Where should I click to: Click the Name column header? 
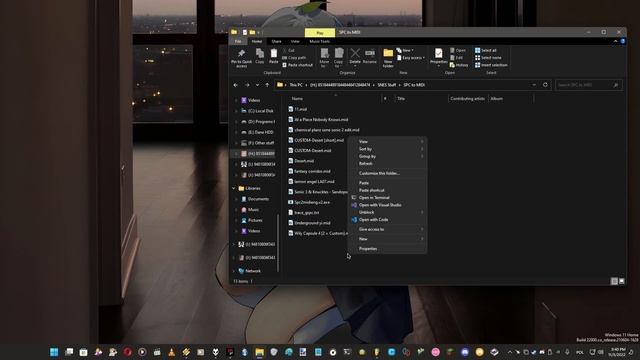tap(335, 98)
